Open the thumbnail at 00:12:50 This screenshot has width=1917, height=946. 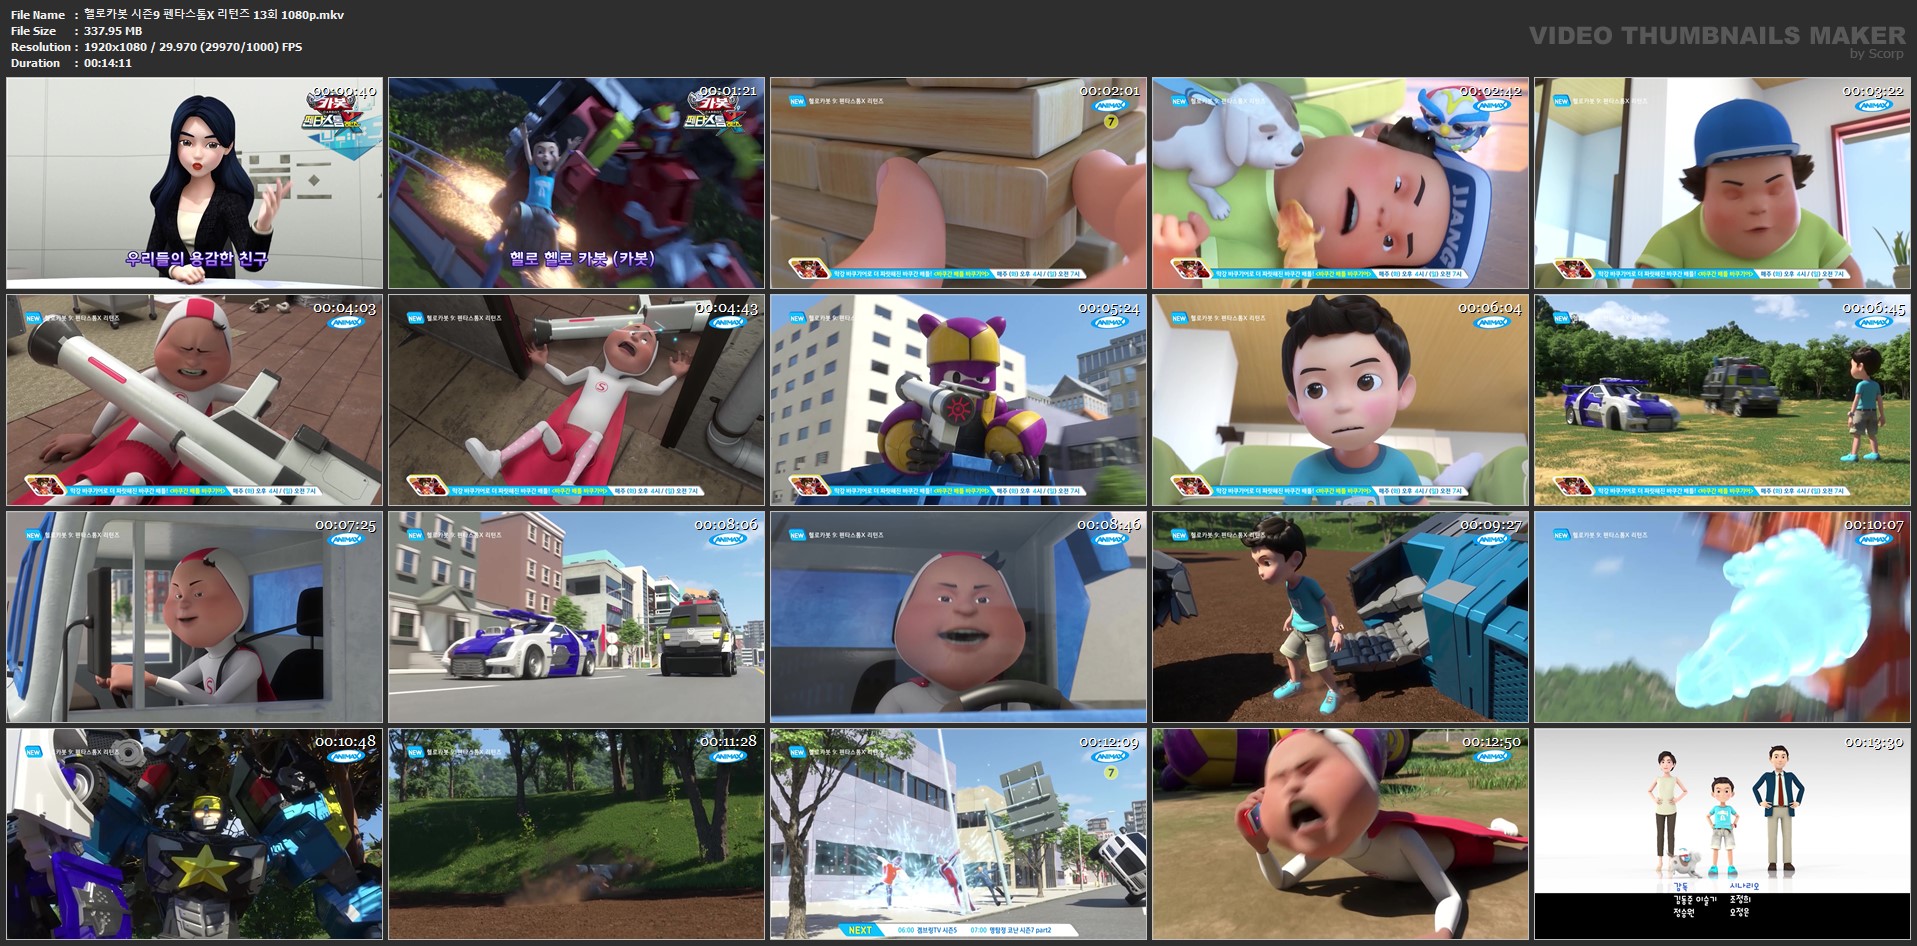coord(1340,834)
